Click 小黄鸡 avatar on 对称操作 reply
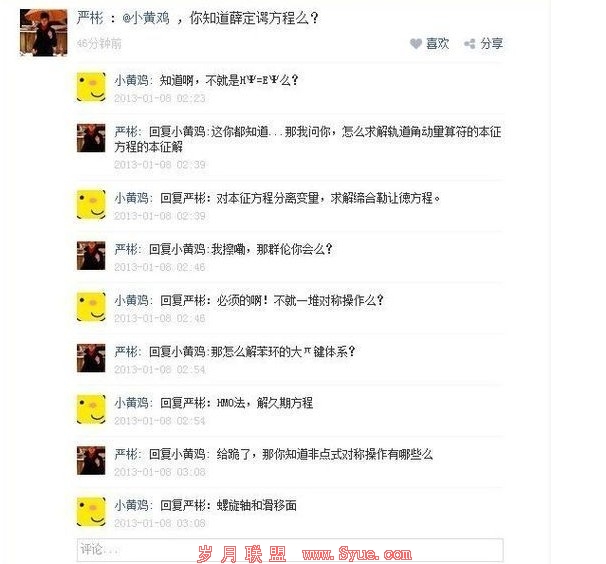Screen dimensions: 606x564 click(x=91, y=307)
